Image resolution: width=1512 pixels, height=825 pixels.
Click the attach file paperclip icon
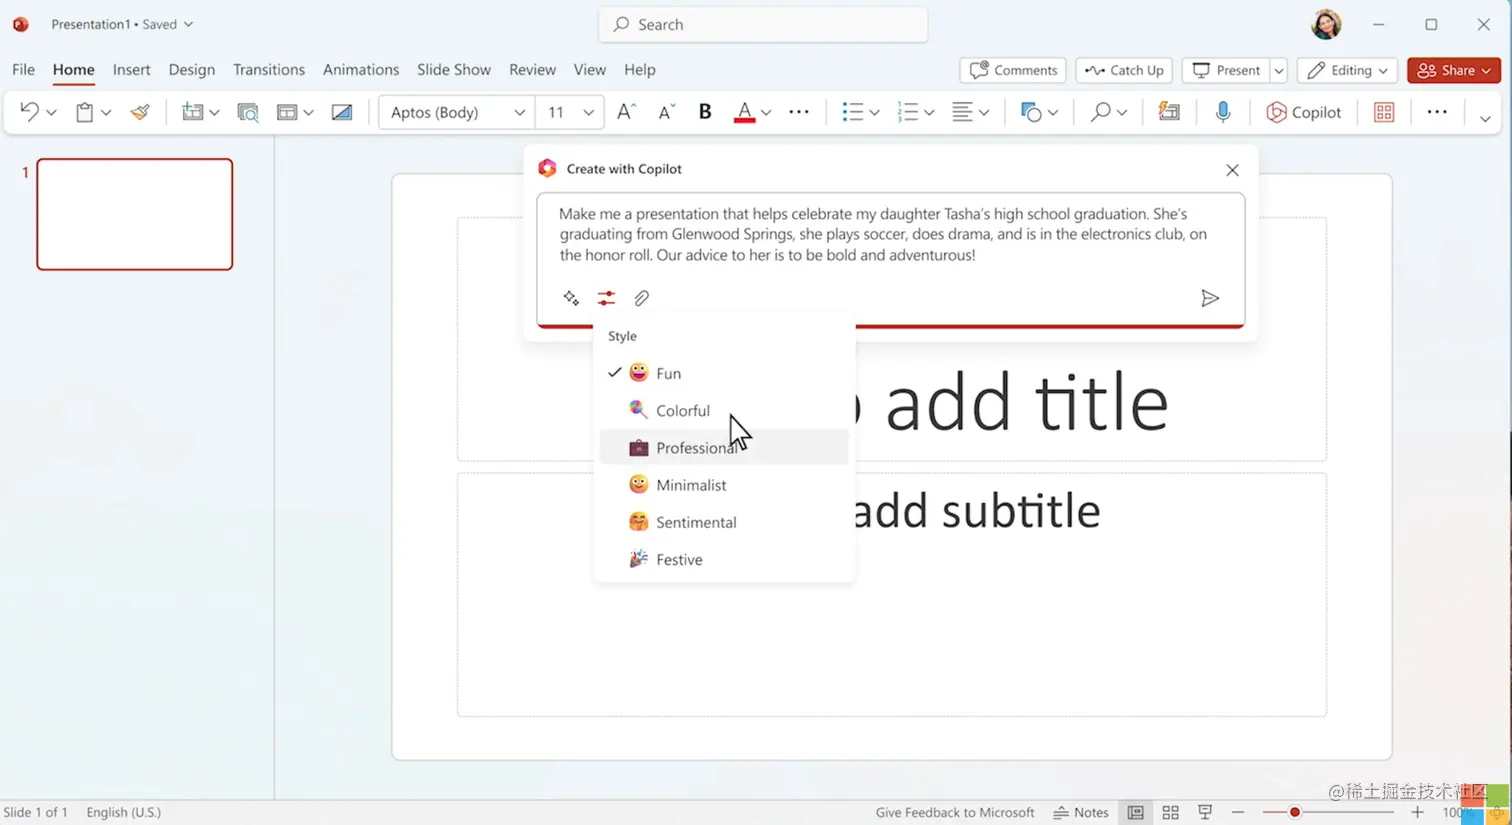(642, 298)
